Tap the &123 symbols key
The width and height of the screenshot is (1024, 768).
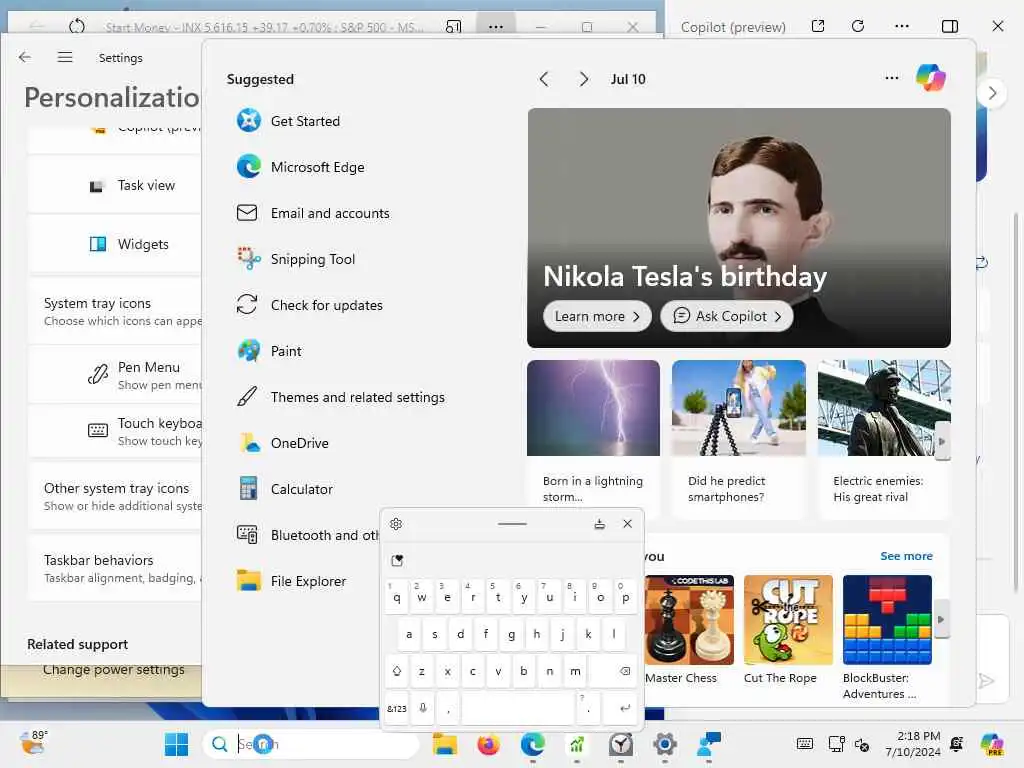tap(396, 708)
